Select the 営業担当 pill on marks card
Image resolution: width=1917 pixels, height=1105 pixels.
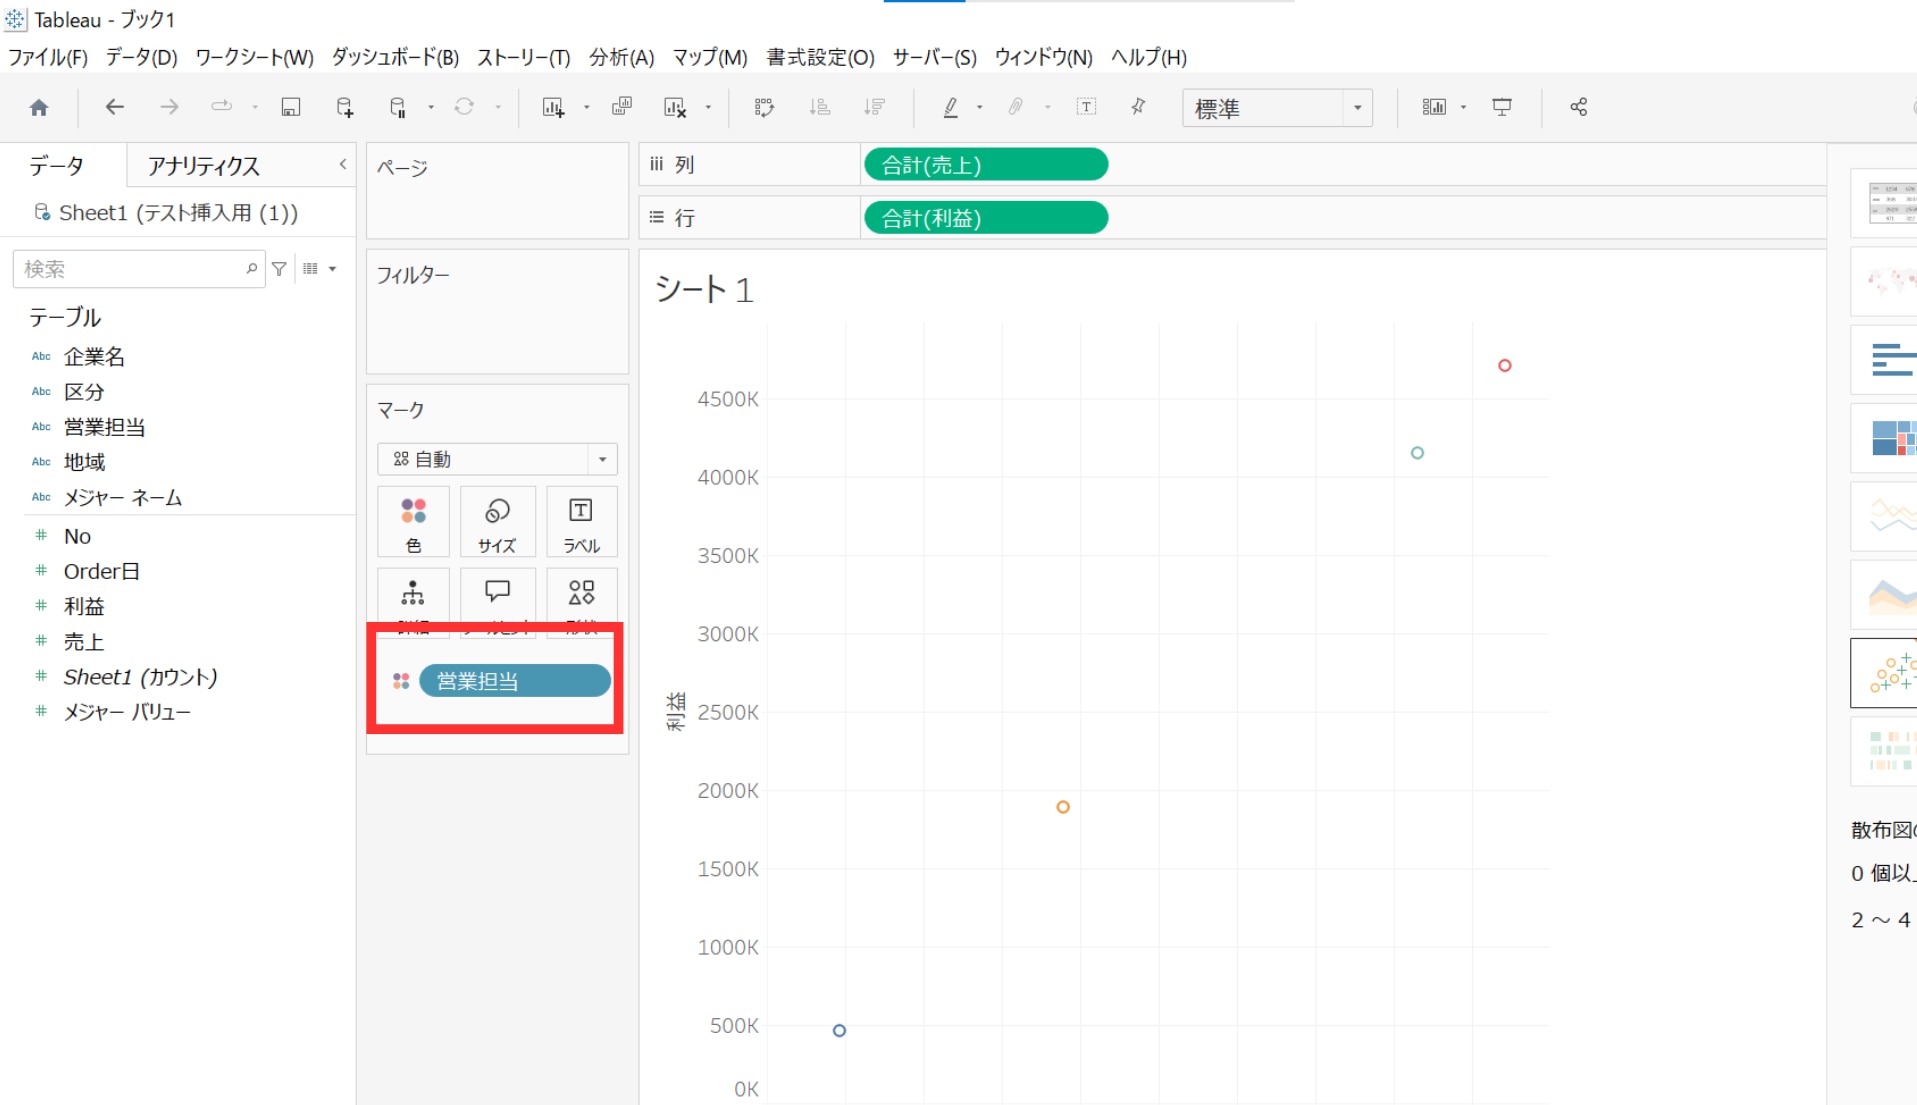514,681
